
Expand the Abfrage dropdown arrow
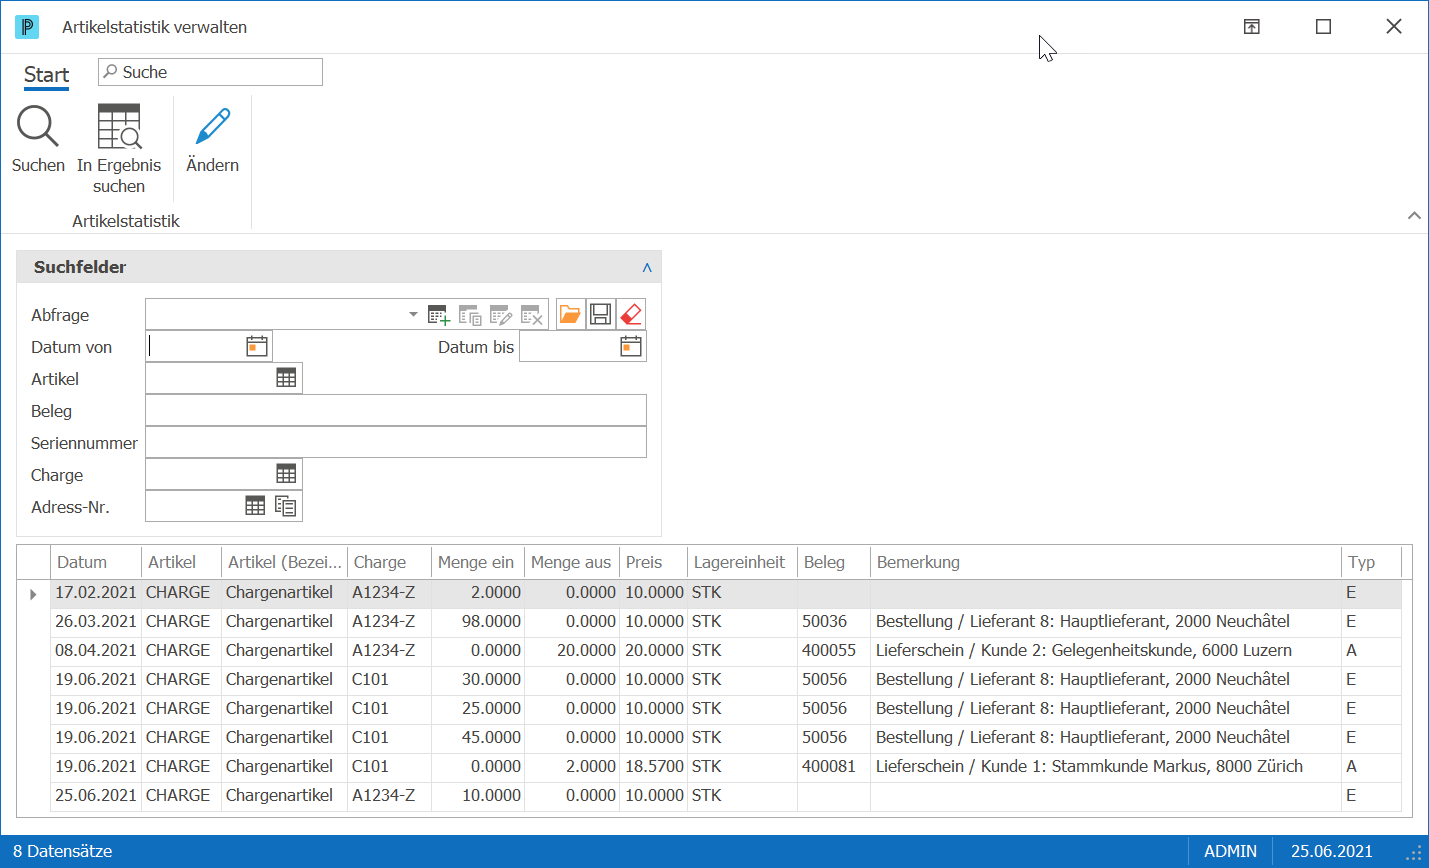click(x=413, y=315)
